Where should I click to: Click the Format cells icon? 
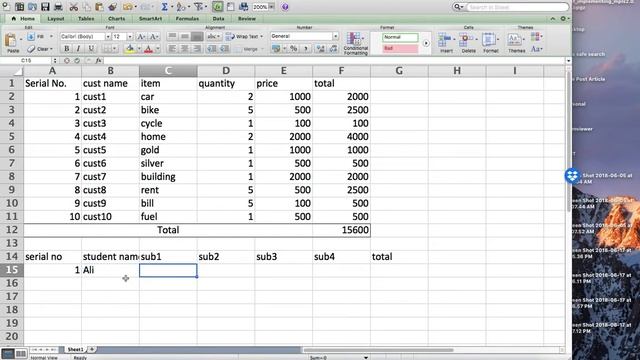pyautogui.click(x=488, y=40)
